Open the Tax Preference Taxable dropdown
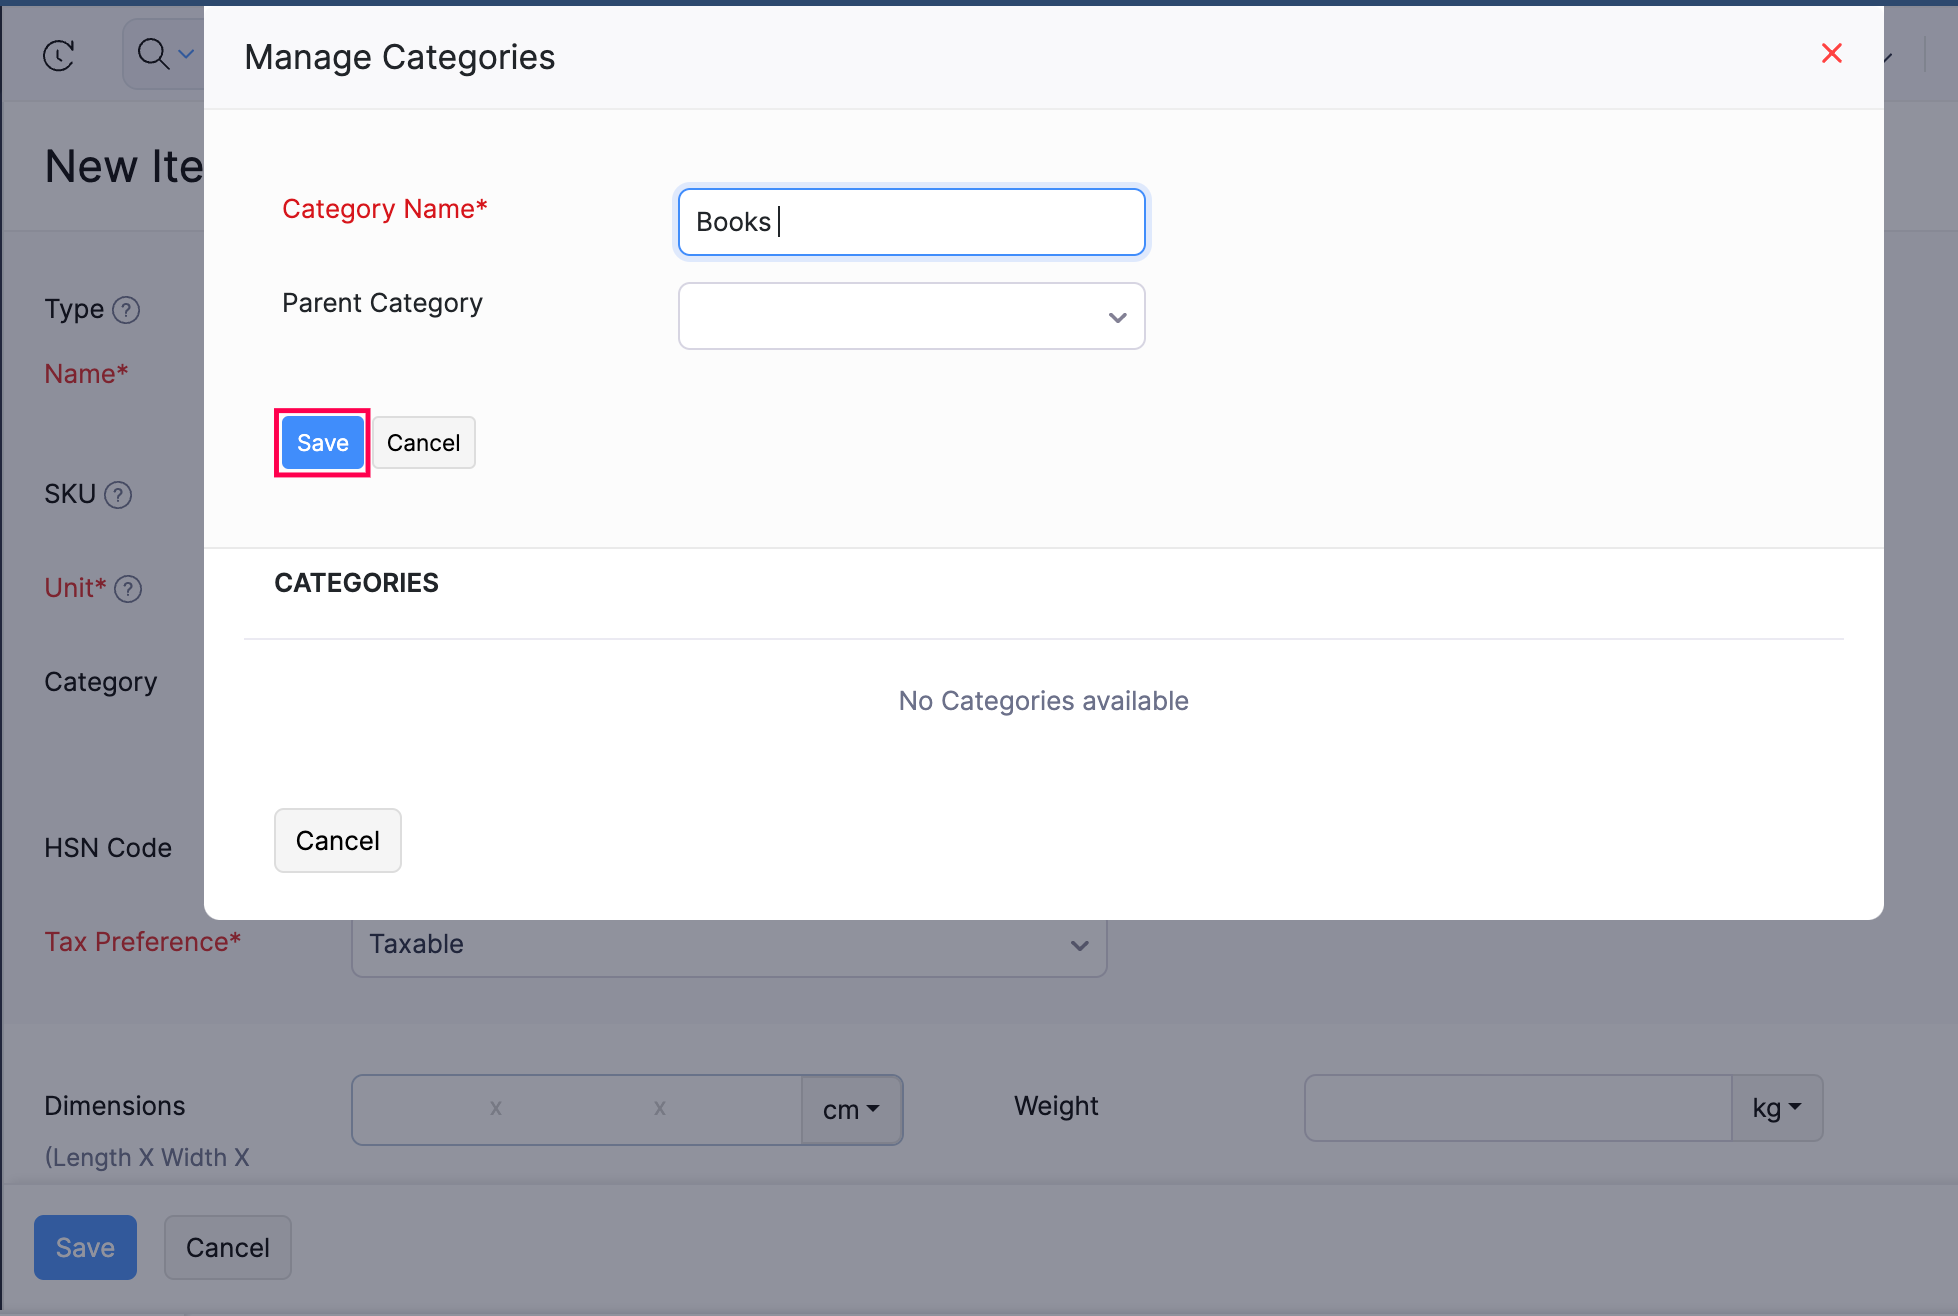The height and width of the screenshot is (1316, 1958). [x=728, y=944]
